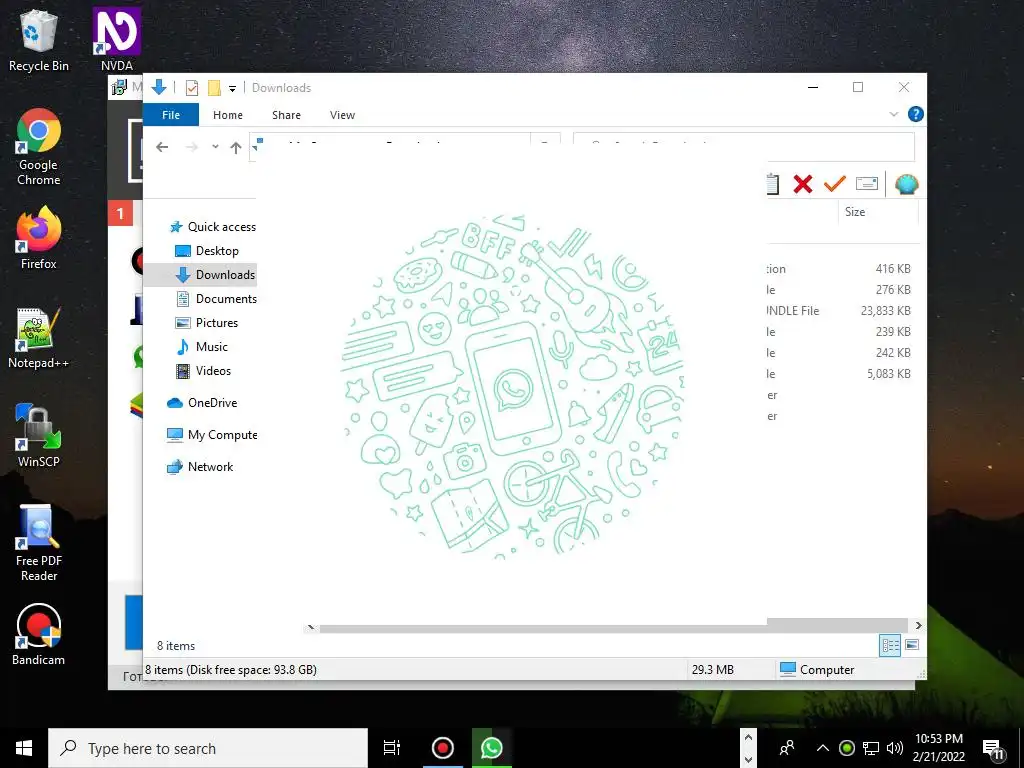The image size is (1024, 768).
Task: Open WinSCP desktop shortcut
Action: tap(39, 436)
